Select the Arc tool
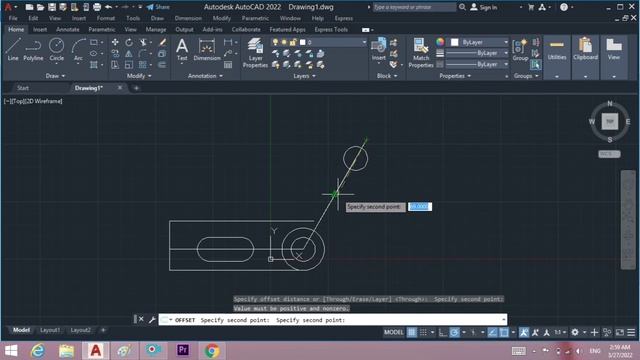Image resolution: width=640 pixels, height=360 pixels. [78, 49]
